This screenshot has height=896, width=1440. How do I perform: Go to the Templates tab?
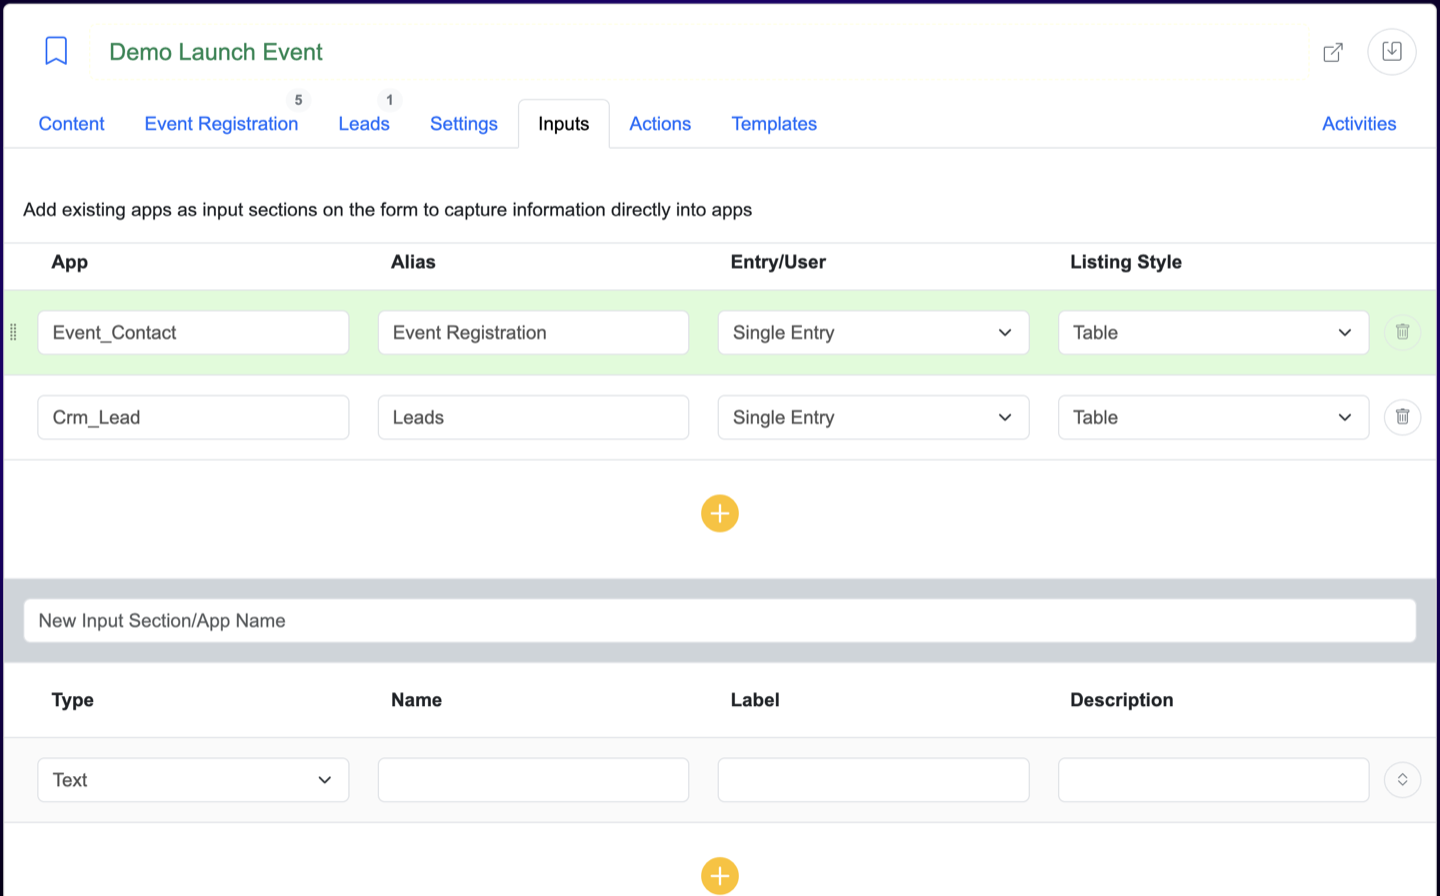point(774,124)
